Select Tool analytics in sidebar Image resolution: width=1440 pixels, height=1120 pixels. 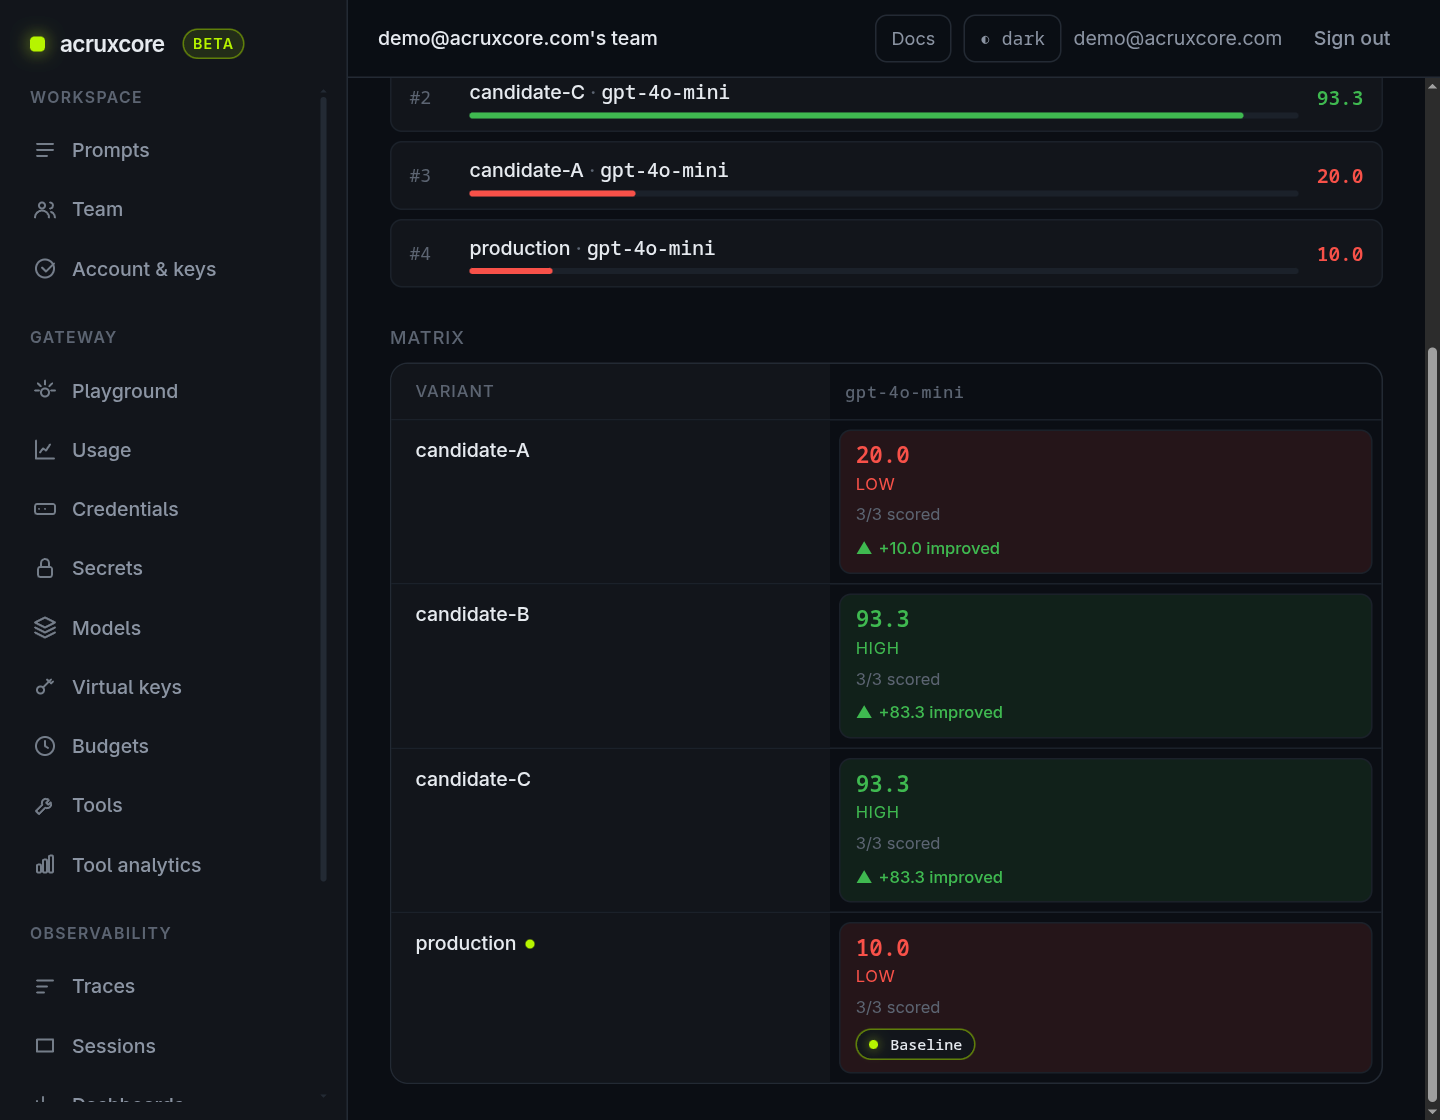pos(136,865)
